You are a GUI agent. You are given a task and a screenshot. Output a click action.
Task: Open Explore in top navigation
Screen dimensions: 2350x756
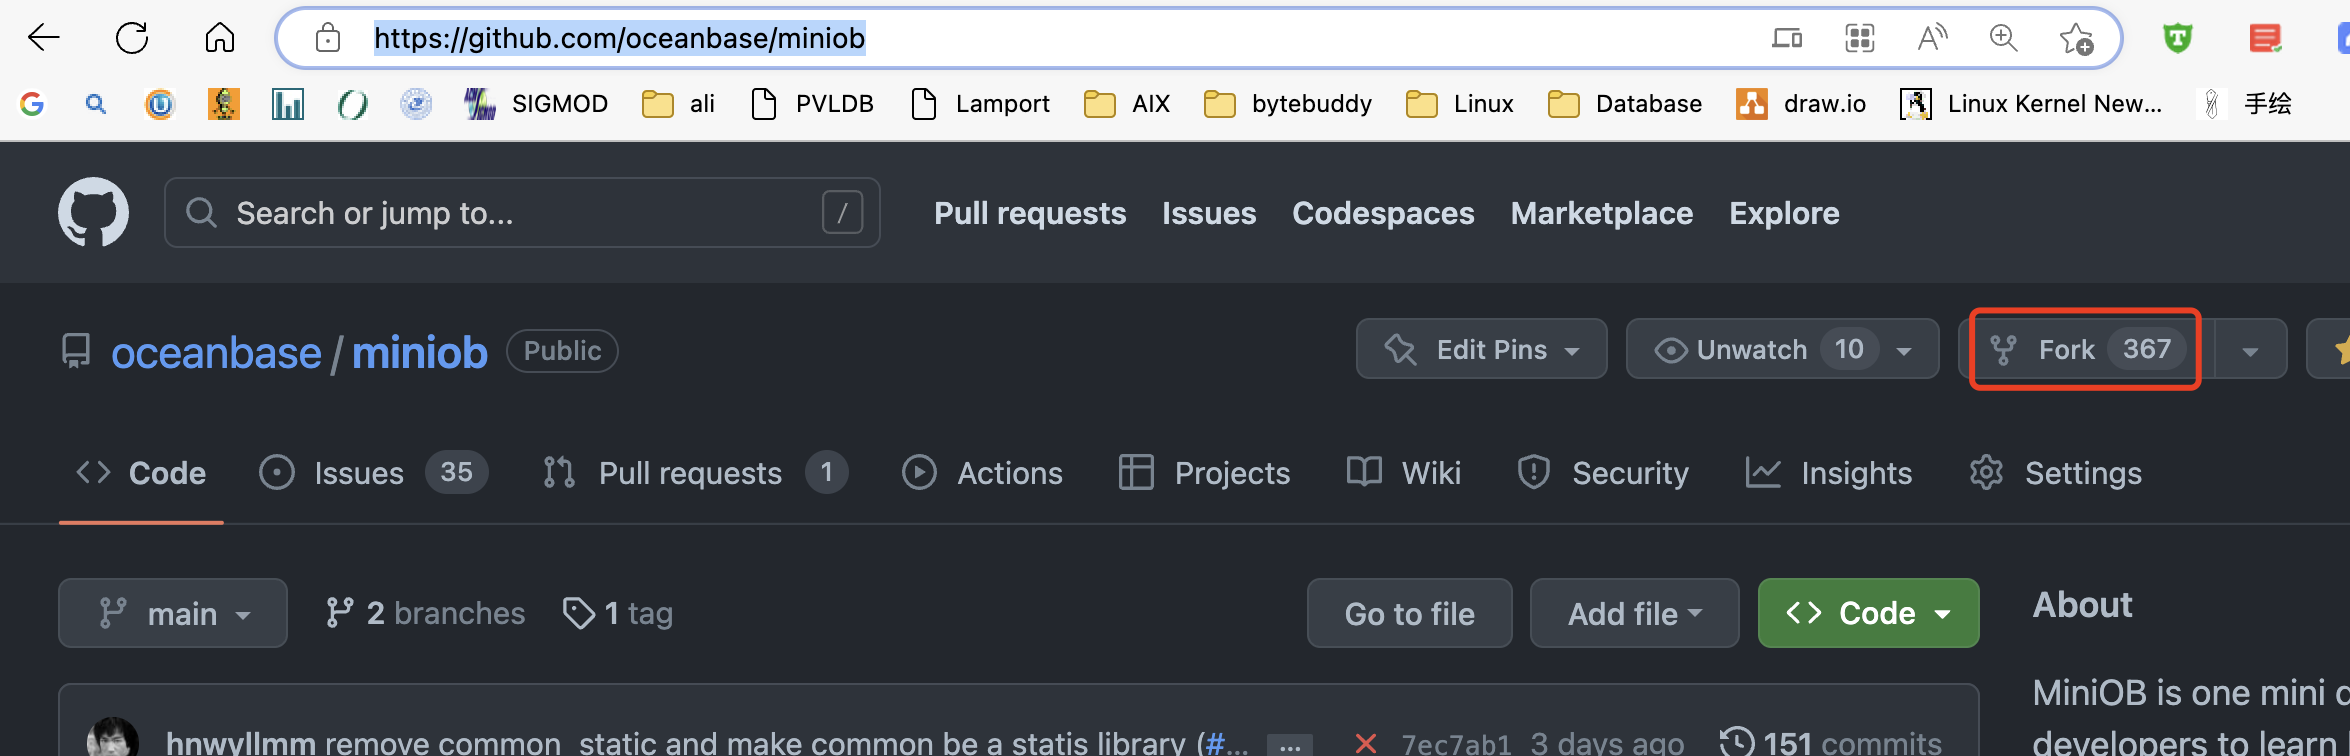(x=1784, y=213)
